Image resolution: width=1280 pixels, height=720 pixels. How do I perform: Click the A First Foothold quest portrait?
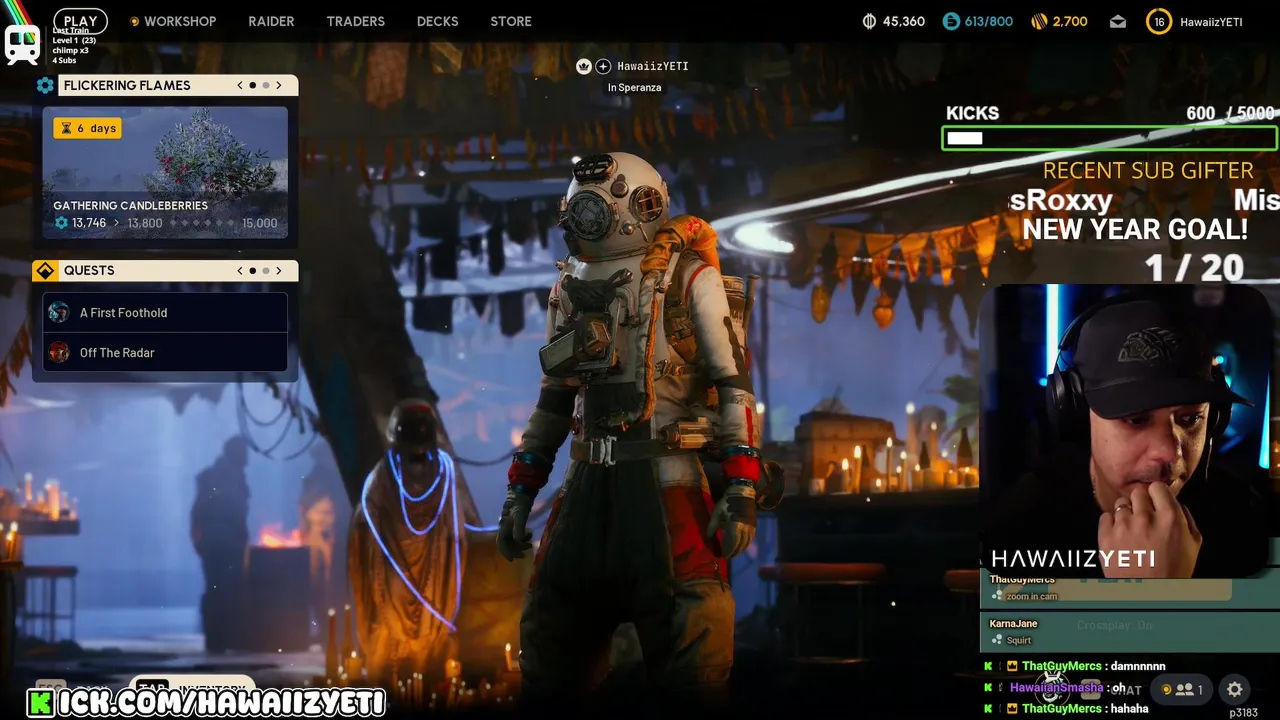tap(59, 312)
